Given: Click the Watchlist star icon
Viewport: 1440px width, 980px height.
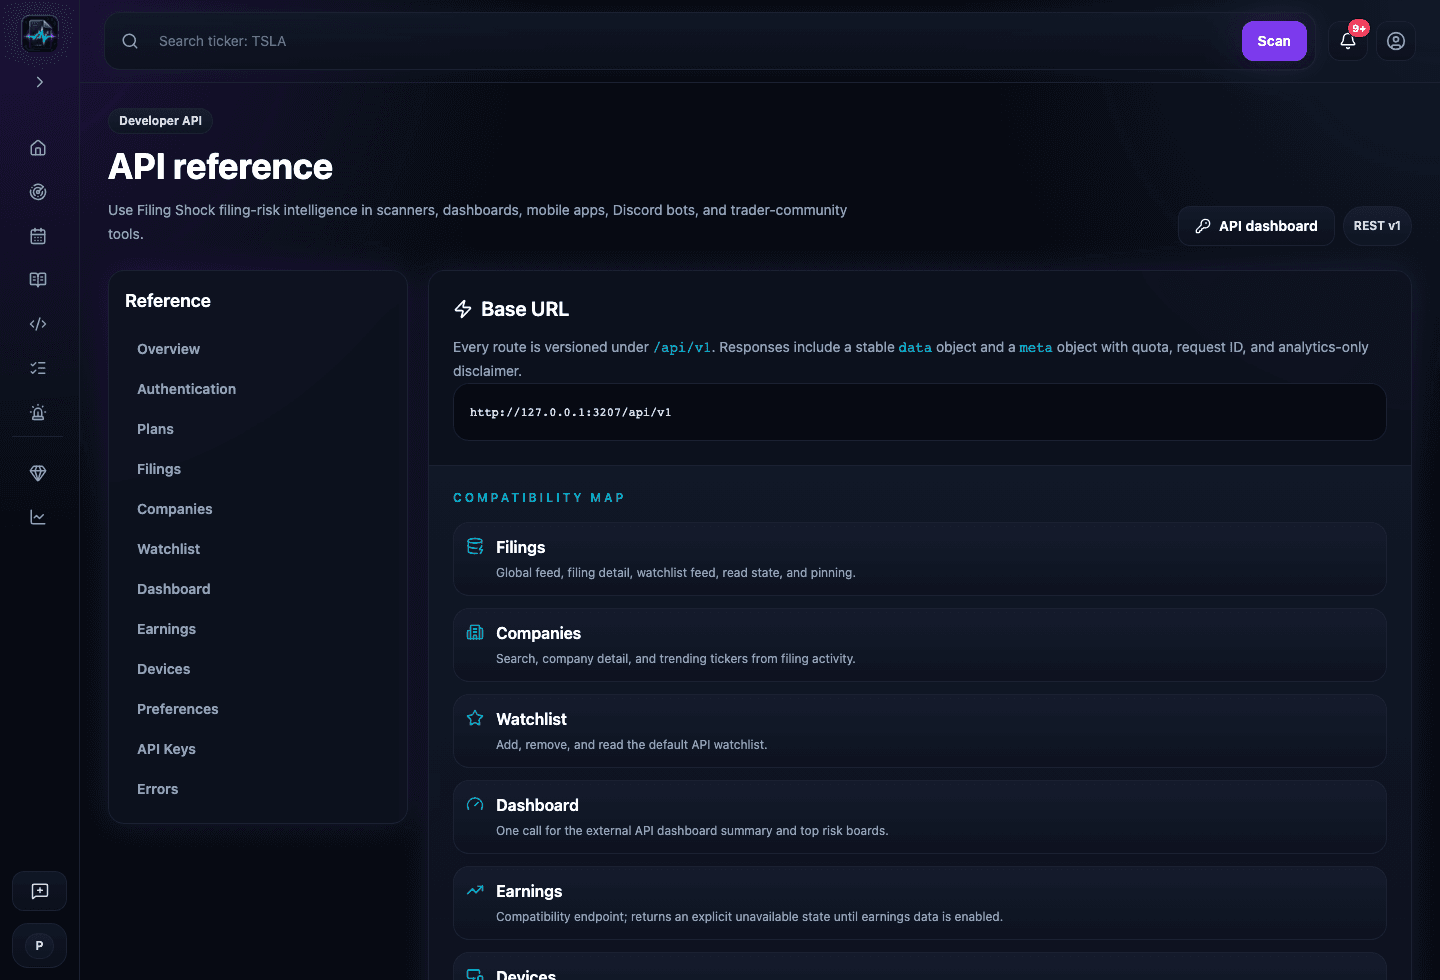Looking at the screenshot, I should [475, 718].
